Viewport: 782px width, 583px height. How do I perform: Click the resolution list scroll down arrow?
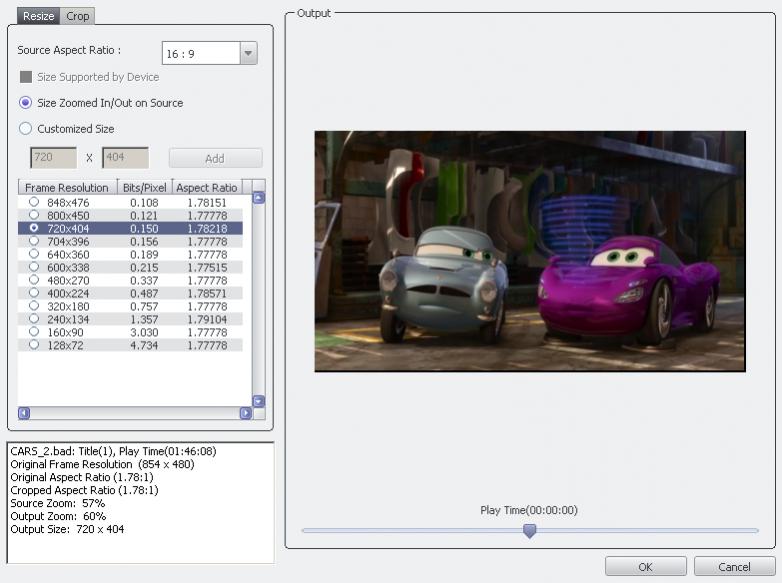tap(259, 401)
